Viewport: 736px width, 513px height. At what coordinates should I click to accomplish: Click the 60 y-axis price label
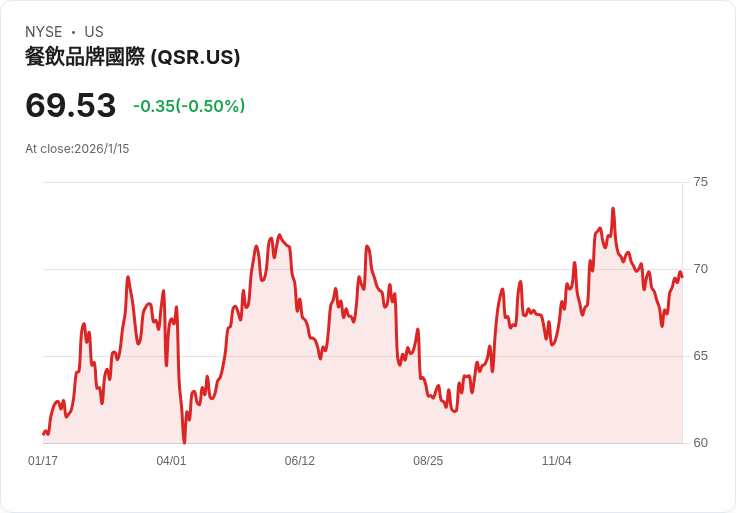pyautogui.click(x=701, y=443)
